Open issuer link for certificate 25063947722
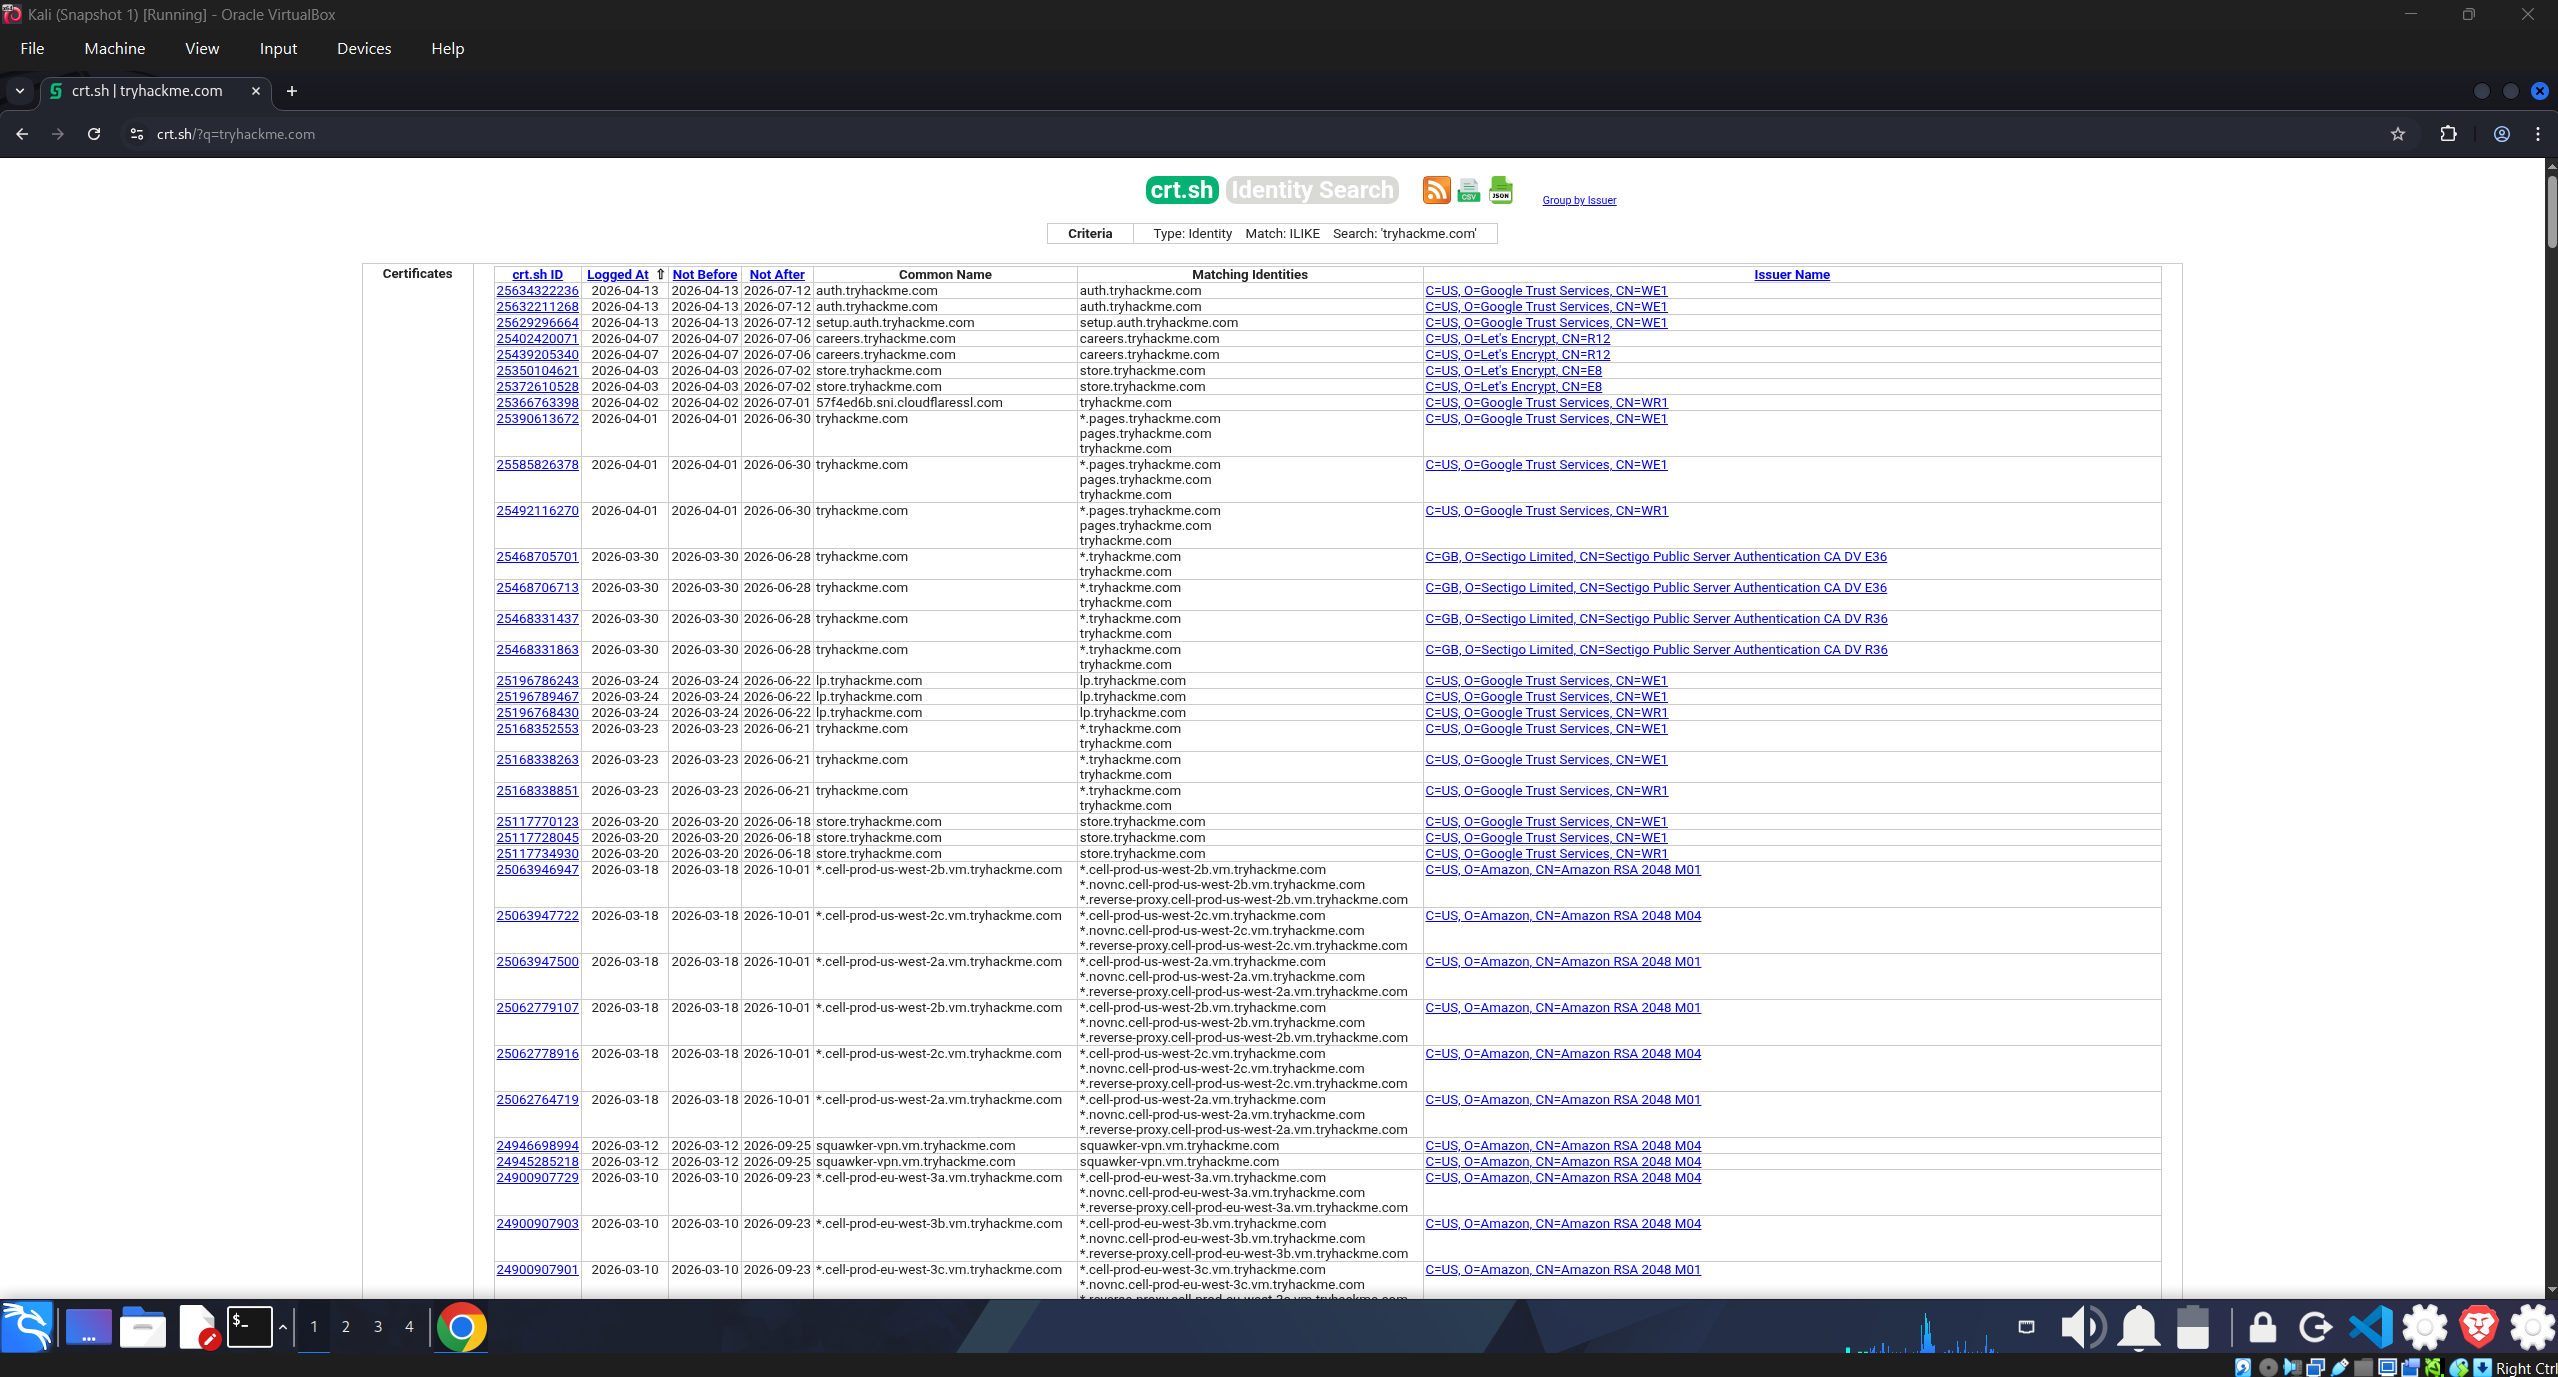2558x1377 pixels. pos(1563,916)
